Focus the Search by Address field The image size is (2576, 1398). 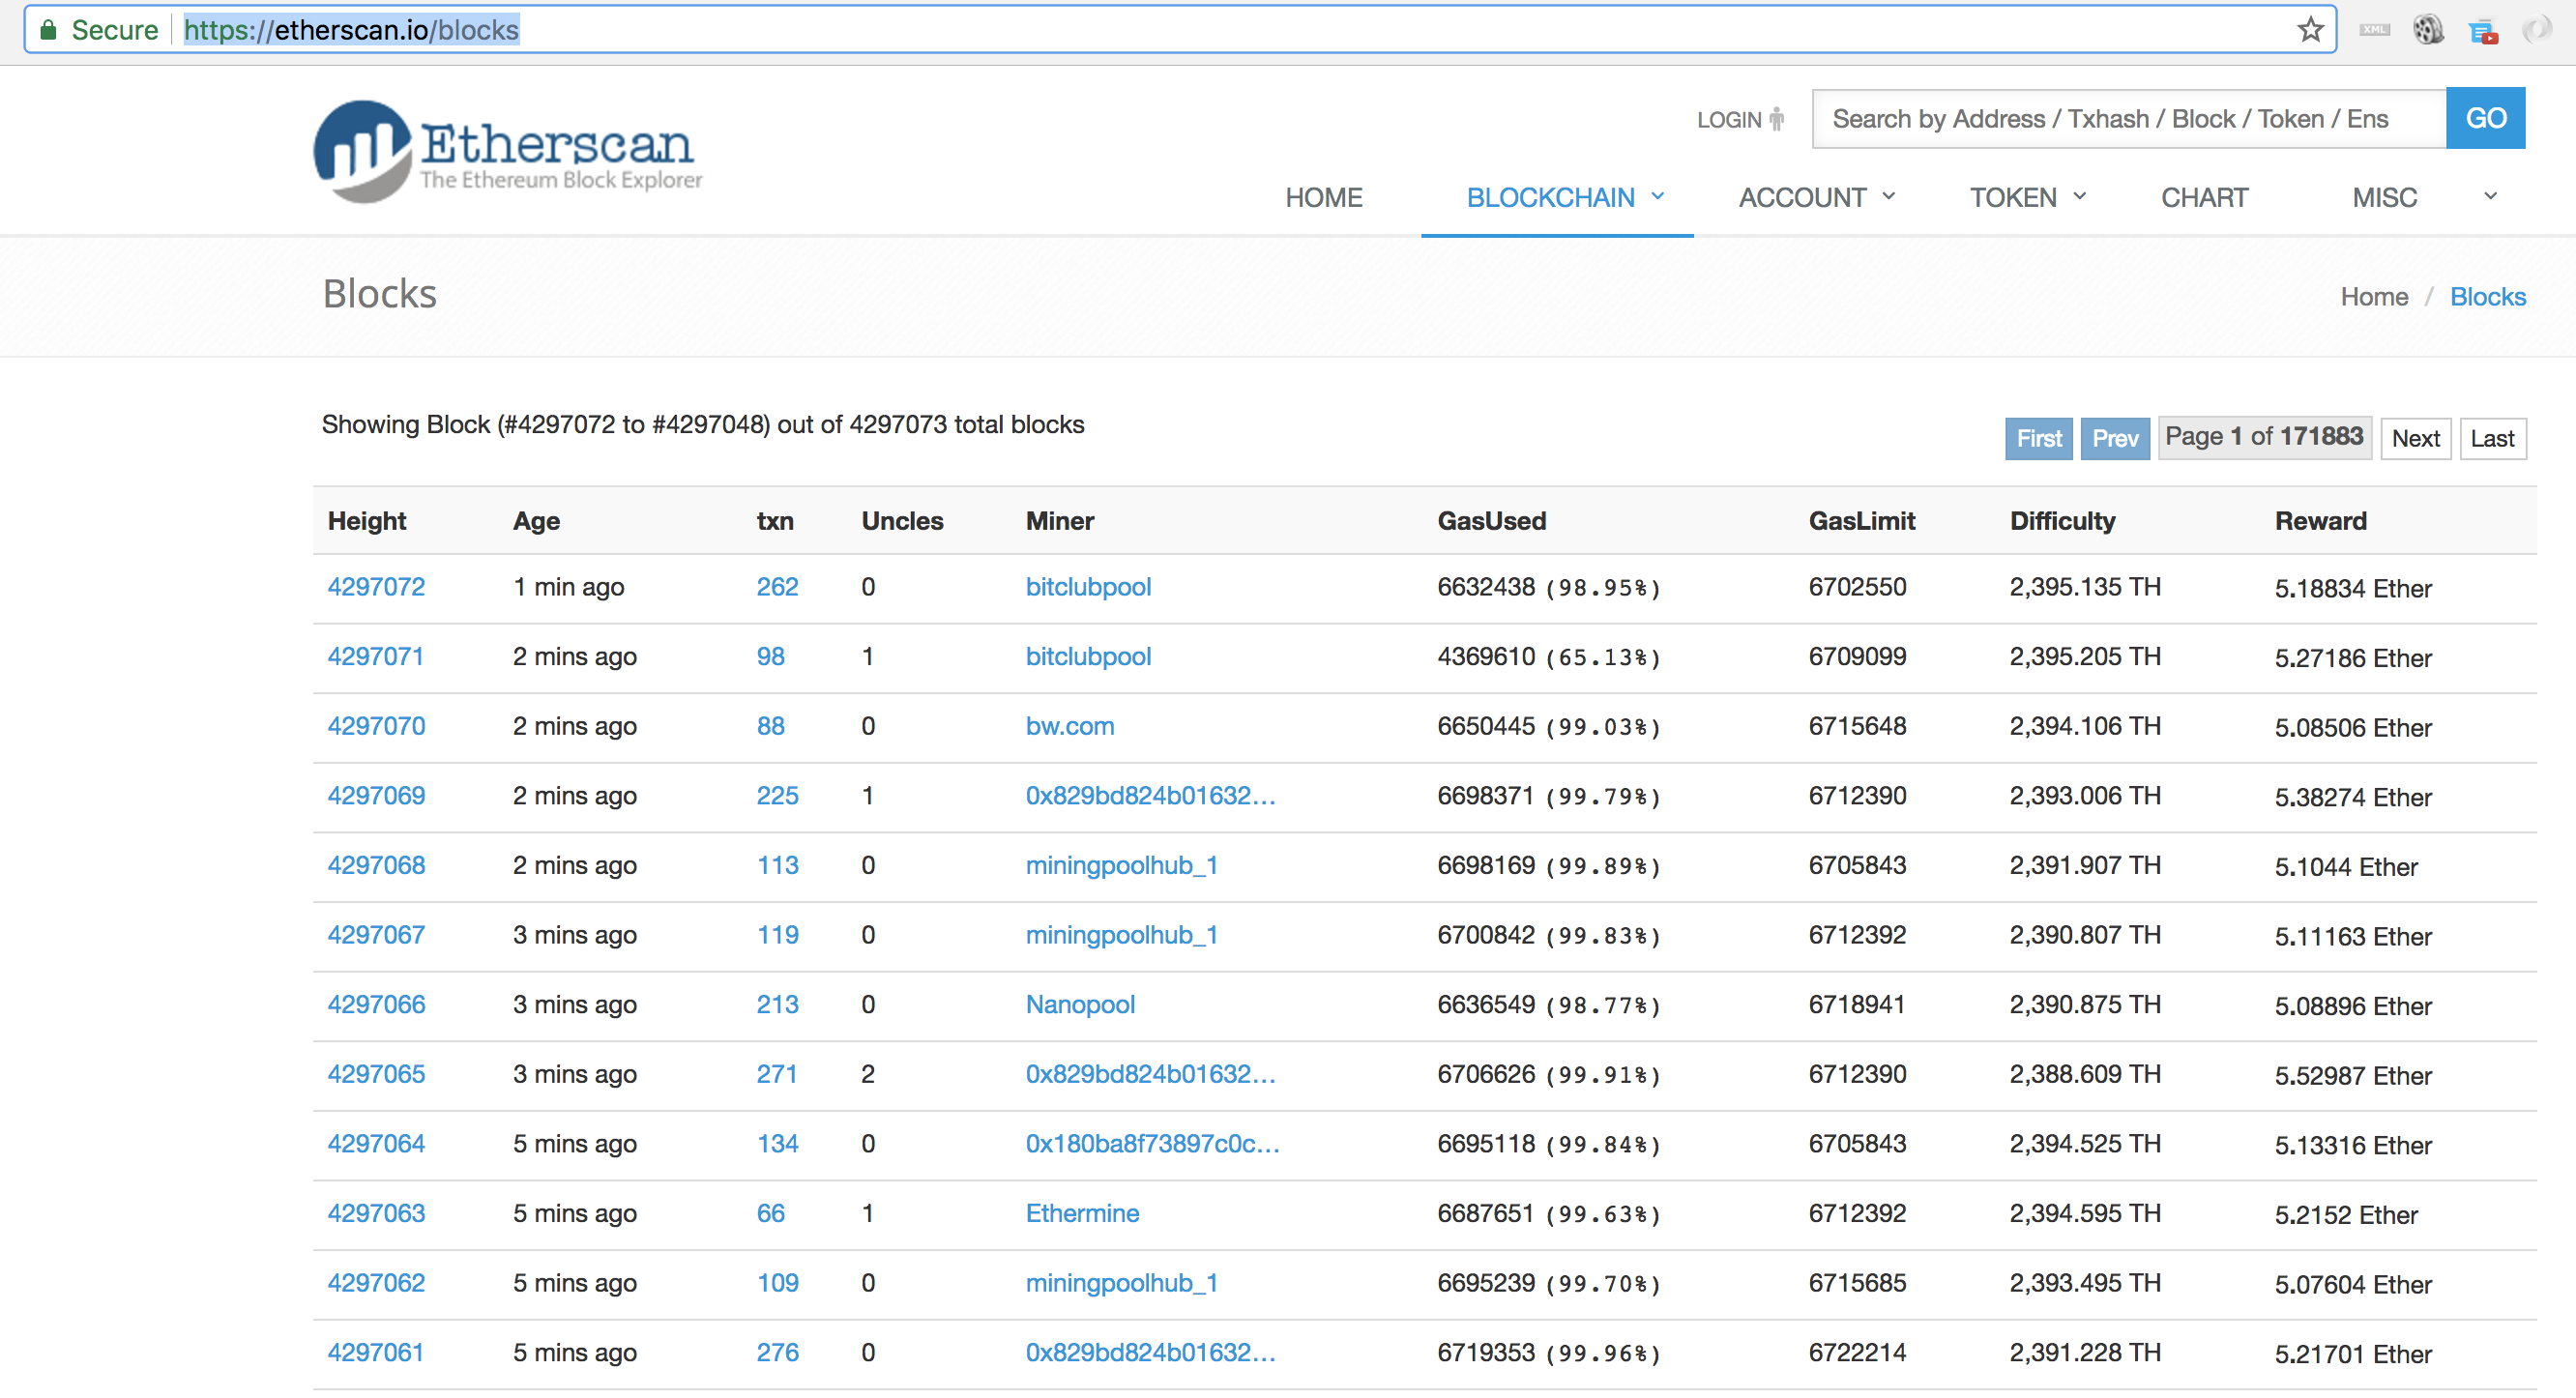pos(2128,118)
